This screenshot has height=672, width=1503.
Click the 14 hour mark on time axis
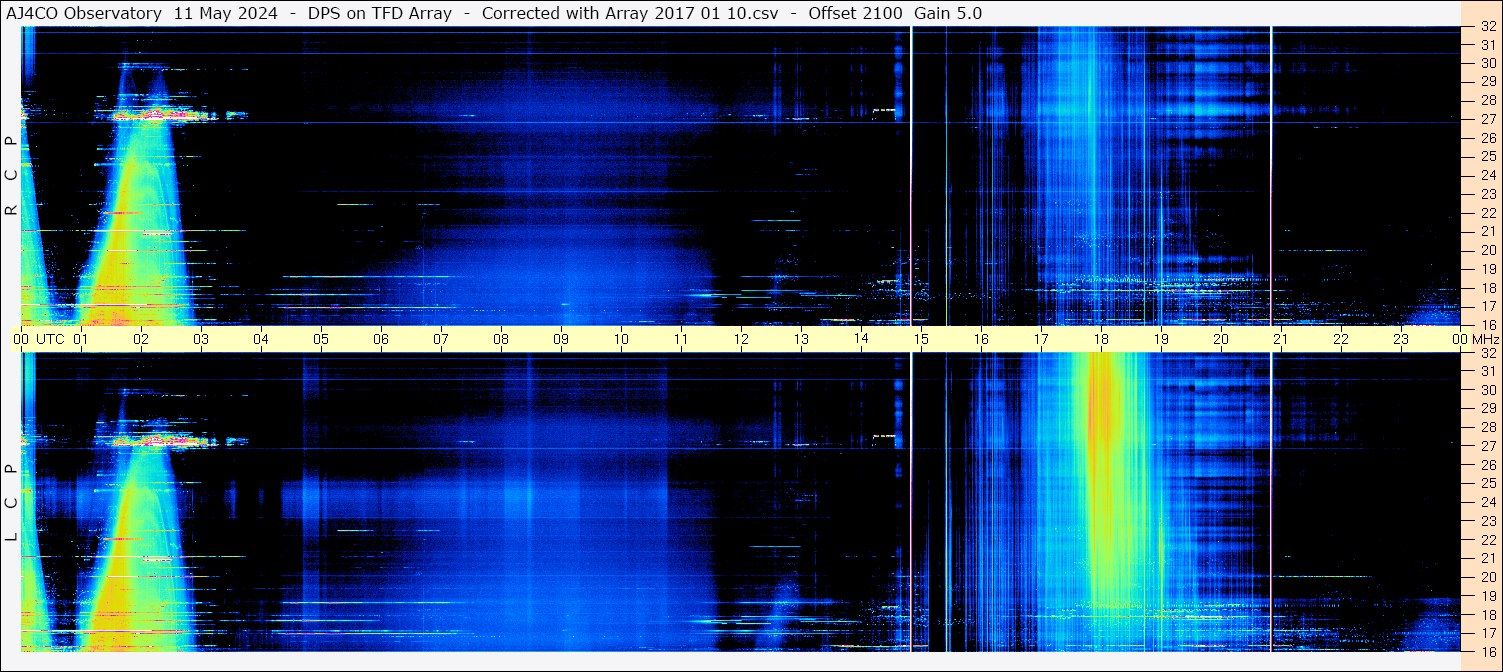861,339
